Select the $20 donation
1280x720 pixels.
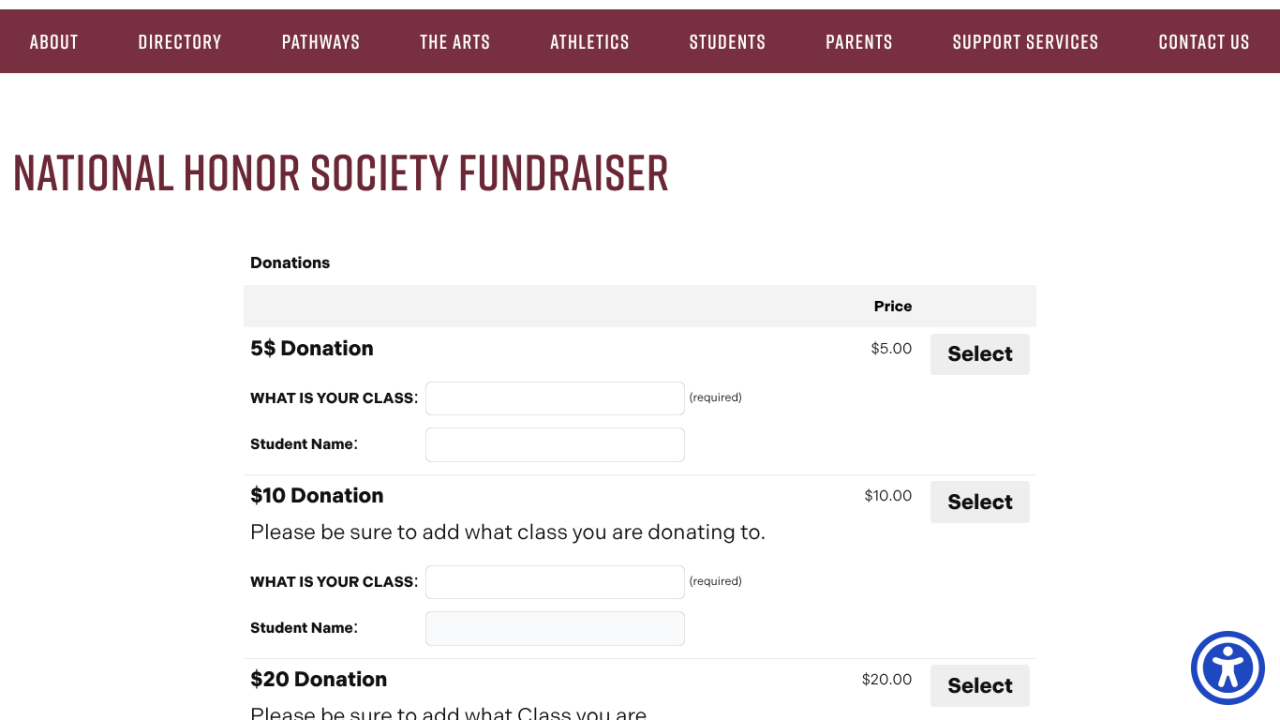click(x=980, y=686)
